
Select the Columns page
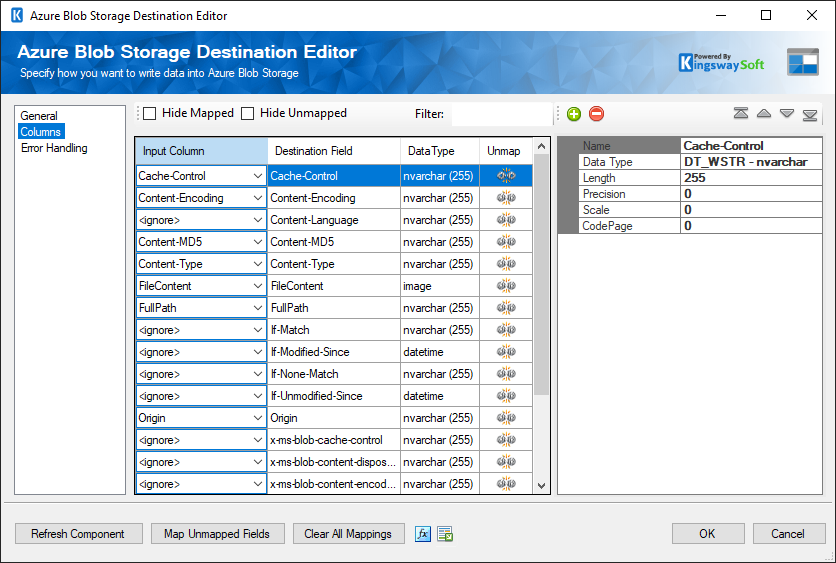click(41, 132)
